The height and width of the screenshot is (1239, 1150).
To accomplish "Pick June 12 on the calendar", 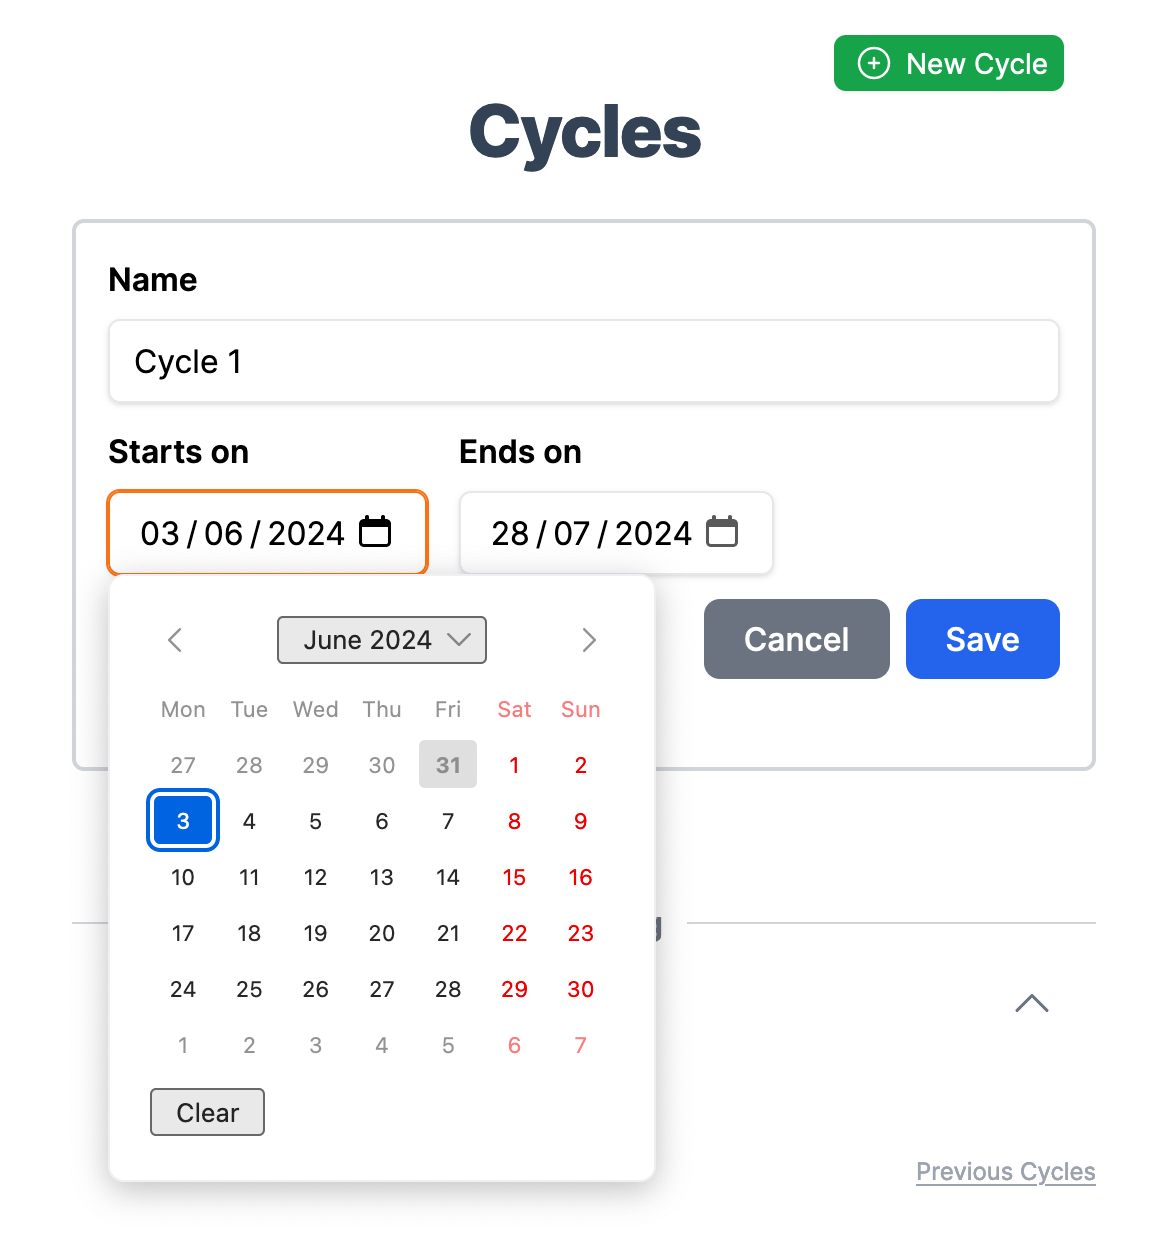I will (315, 877).
